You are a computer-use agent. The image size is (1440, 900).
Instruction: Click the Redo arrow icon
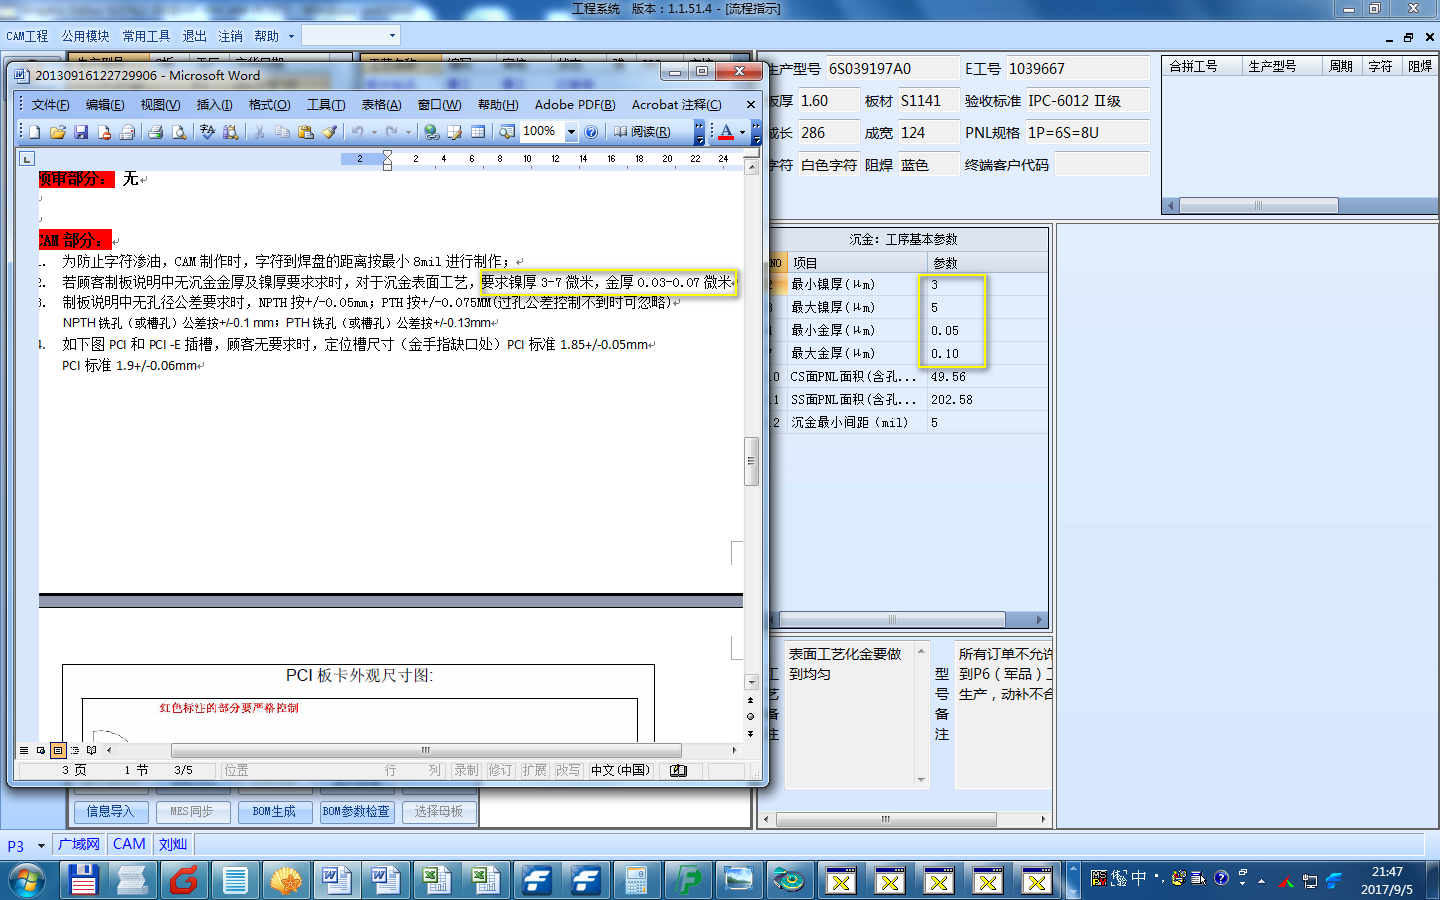(x=392, y=132)
